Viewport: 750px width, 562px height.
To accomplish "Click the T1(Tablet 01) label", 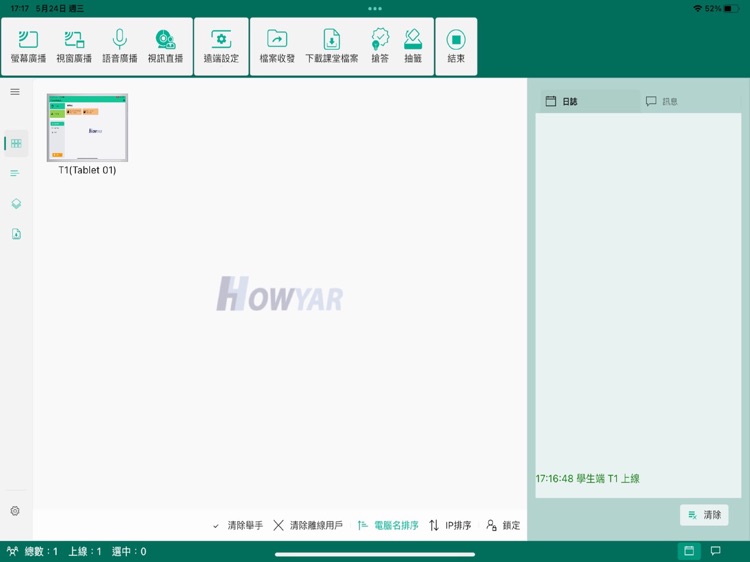I will click(87, 170).
